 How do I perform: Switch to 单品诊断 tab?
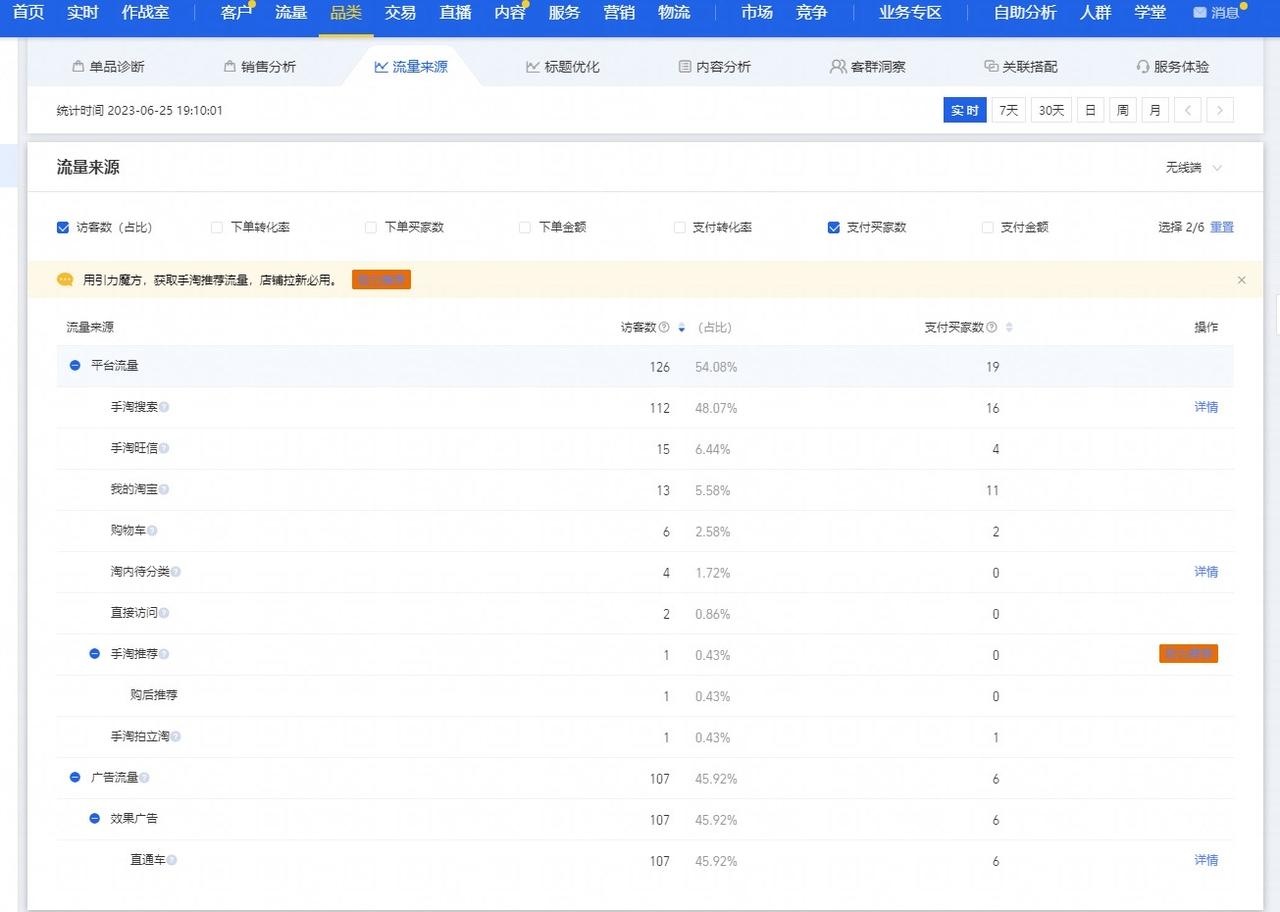[x=108, y=67]
